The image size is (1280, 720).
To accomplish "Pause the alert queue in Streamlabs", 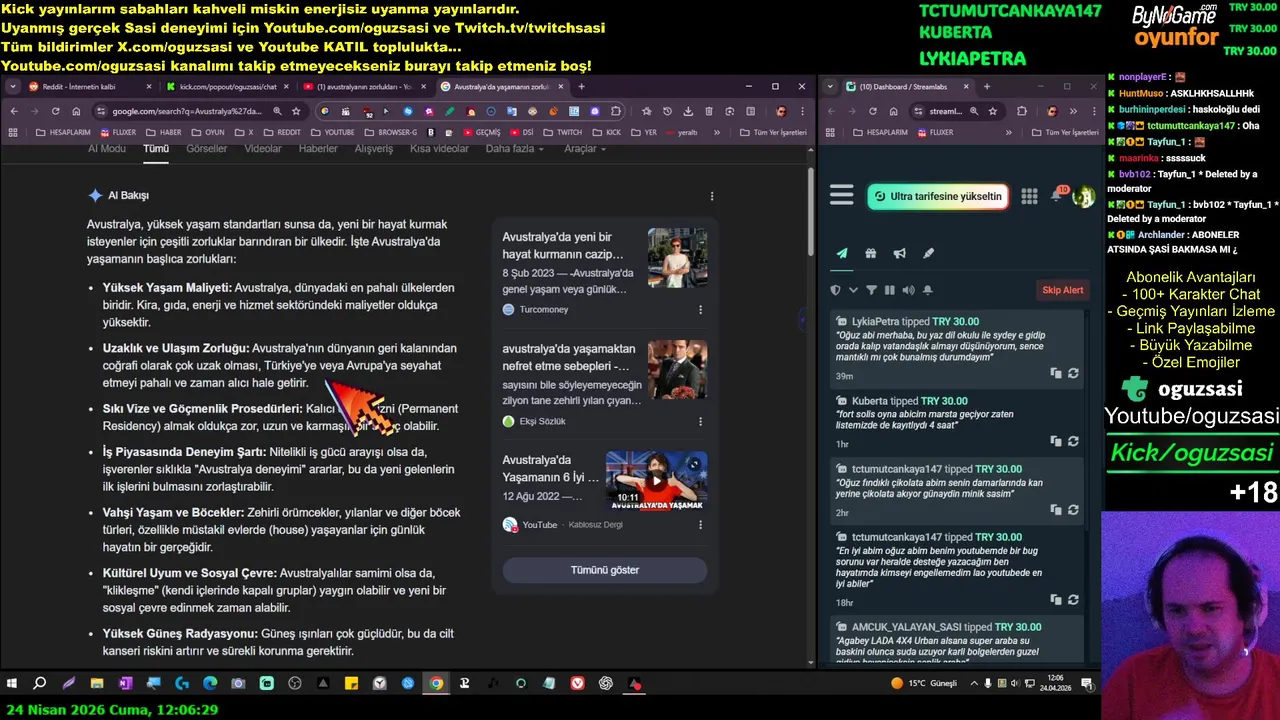I will (889, 290).
